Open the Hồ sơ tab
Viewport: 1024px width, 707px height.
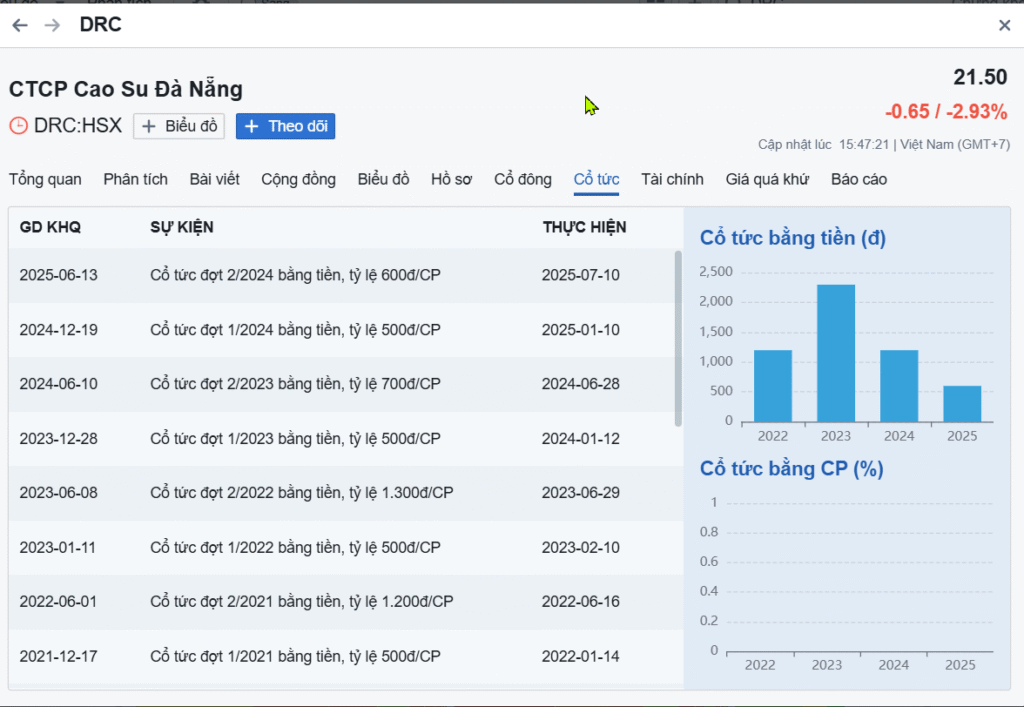click(x=451, y=179)
